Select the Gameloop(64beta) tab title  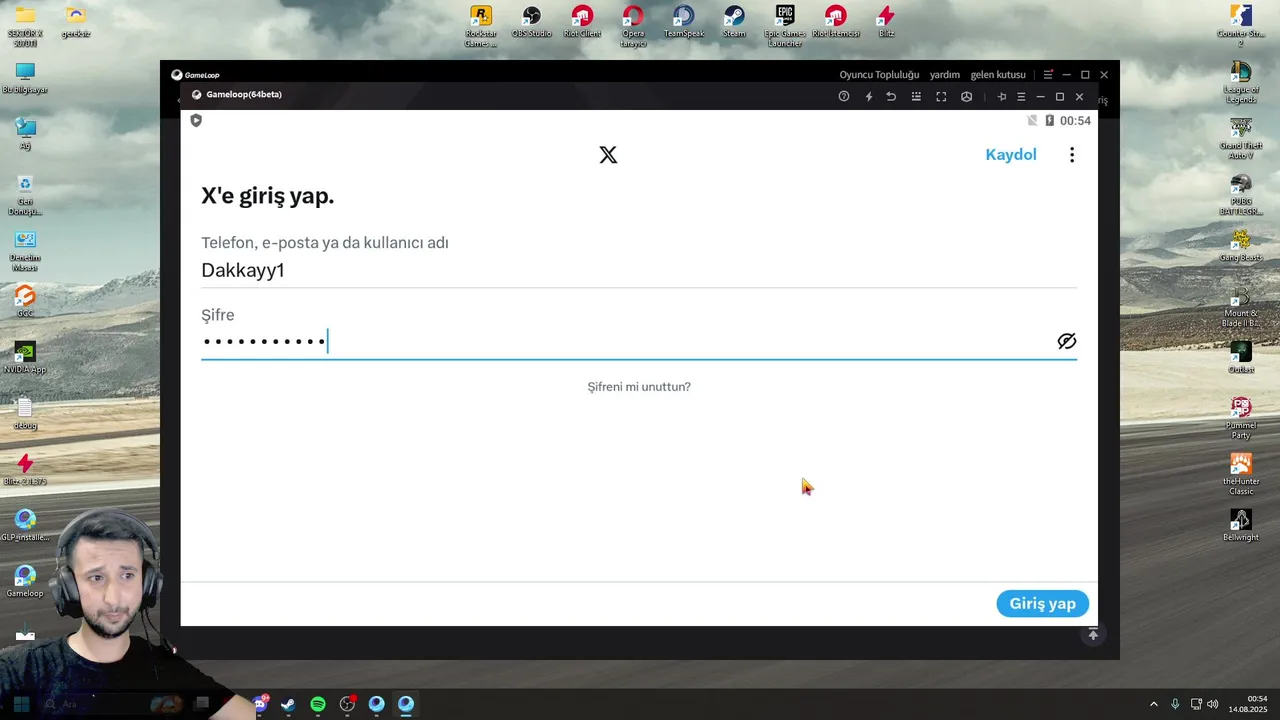click(x=244, y=95)
